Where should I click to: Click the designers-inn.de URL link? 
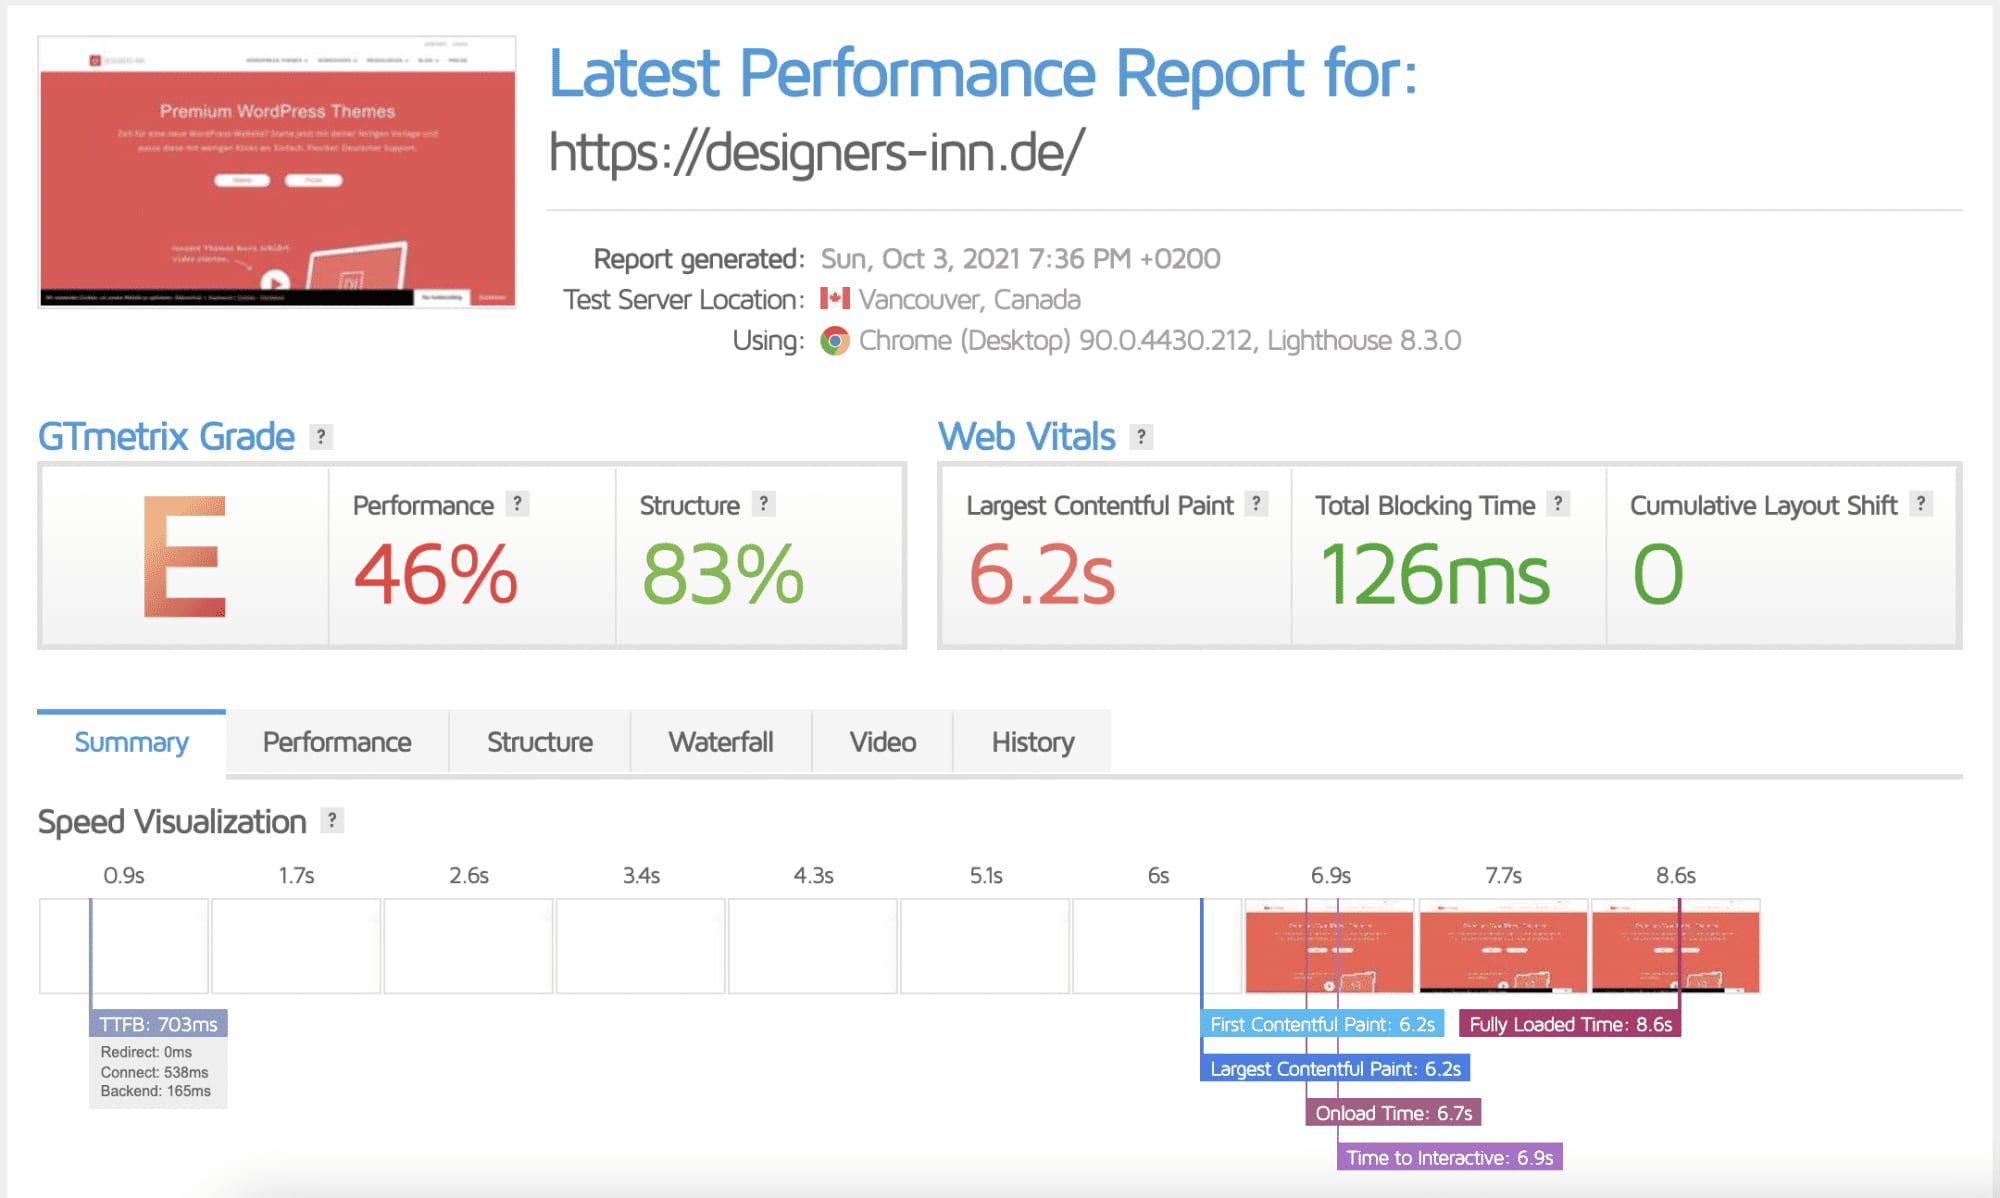click(816, 152)
